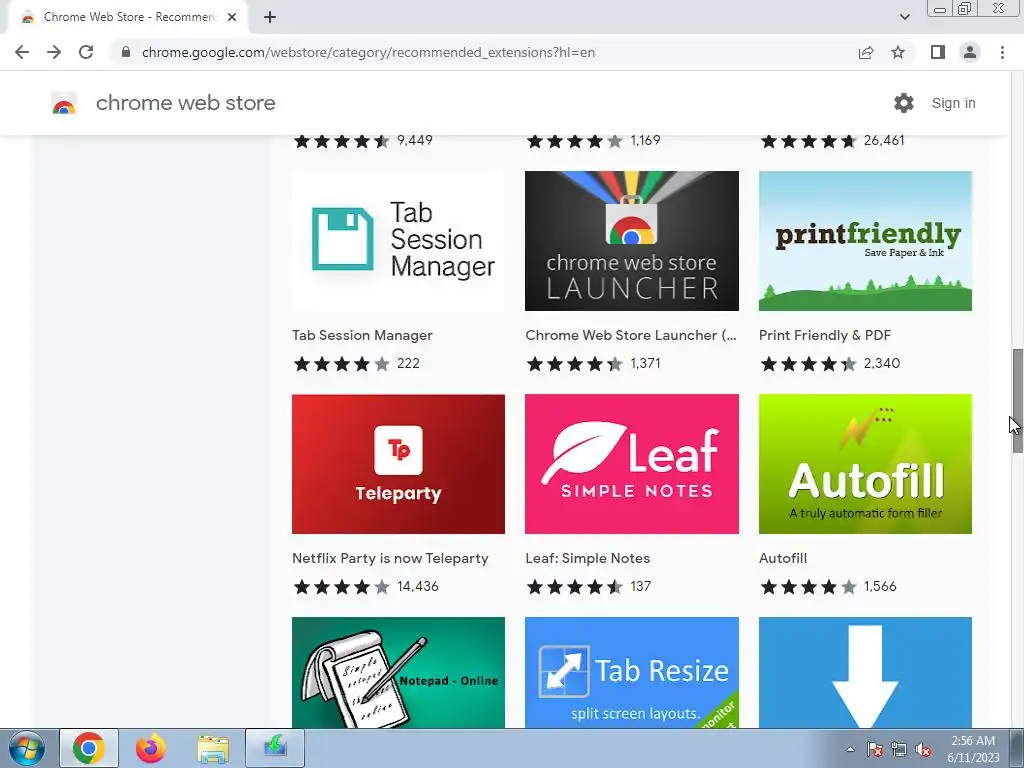Click Tab Session Manager's 222 rating count
Viewport: 1024px width, 768px height.
point(408,363)
